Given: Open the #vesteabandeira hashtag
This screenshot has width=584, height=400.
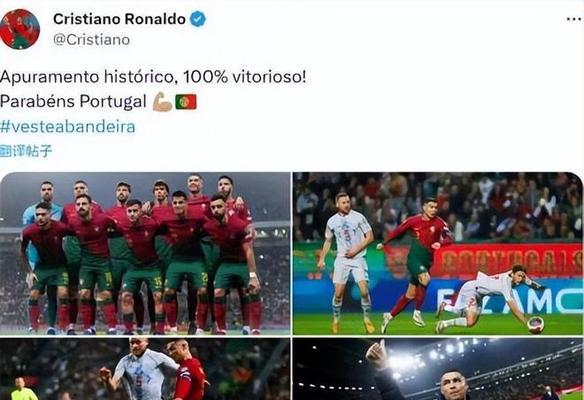Looking at the screenshot, I should [67, 127].
